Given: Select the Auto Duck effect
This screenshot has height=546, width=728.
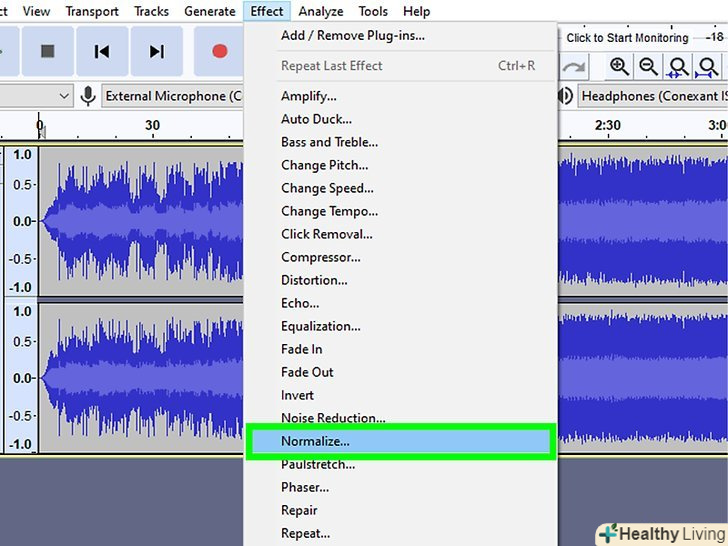Looking at the screenshot, I should coord(401,119).
